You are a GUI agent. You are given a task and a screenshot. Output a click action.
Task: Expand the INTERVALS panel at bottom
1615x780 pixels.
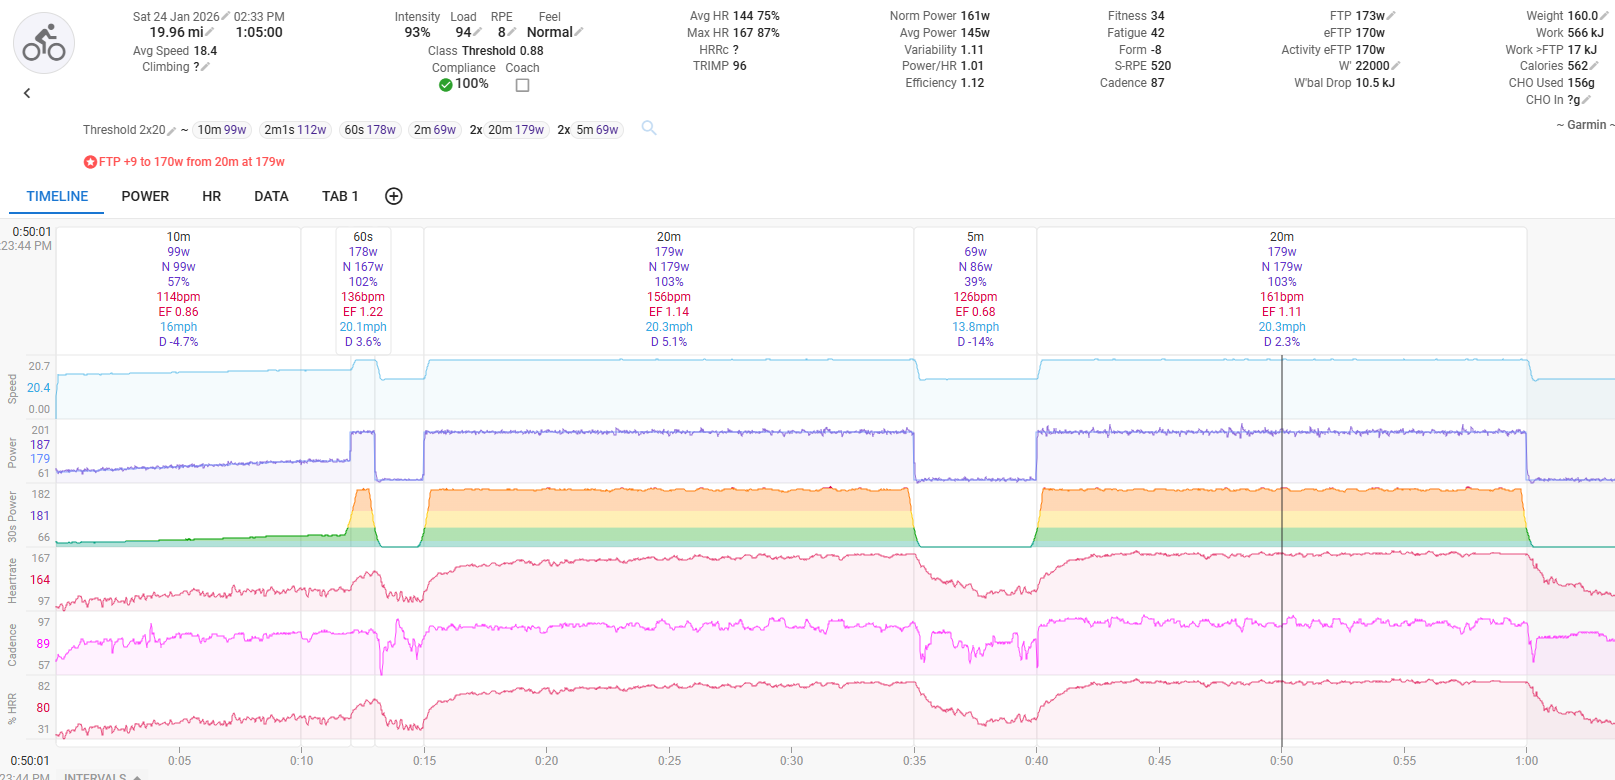point(100,776)
